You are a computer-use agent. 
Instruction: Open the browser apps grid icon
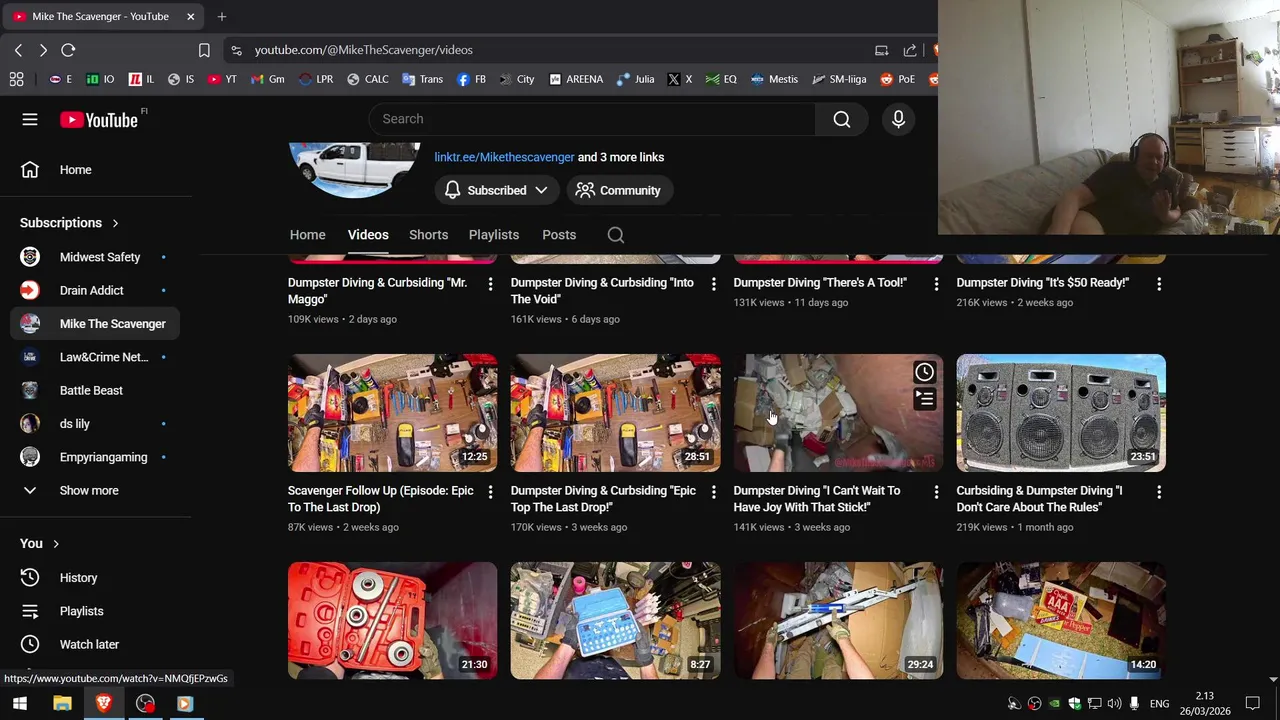coord(16,79)
